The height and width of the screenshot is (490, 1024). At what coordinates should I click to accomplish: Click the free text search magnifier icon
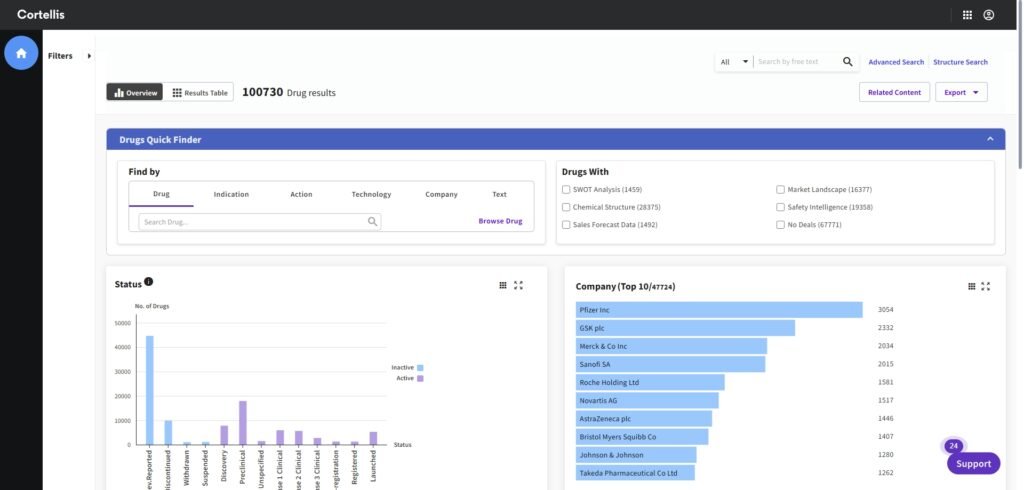click(x=848, y=62)
